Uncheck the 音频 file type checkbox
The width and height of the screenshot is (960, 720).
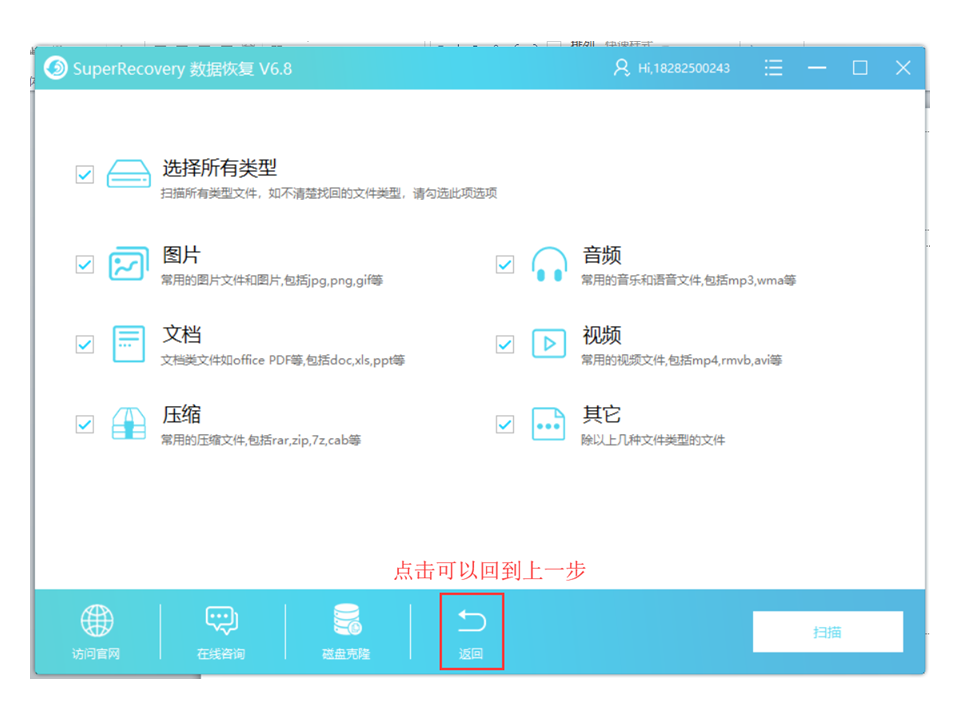pyautogui.click(x=505, y=264)
